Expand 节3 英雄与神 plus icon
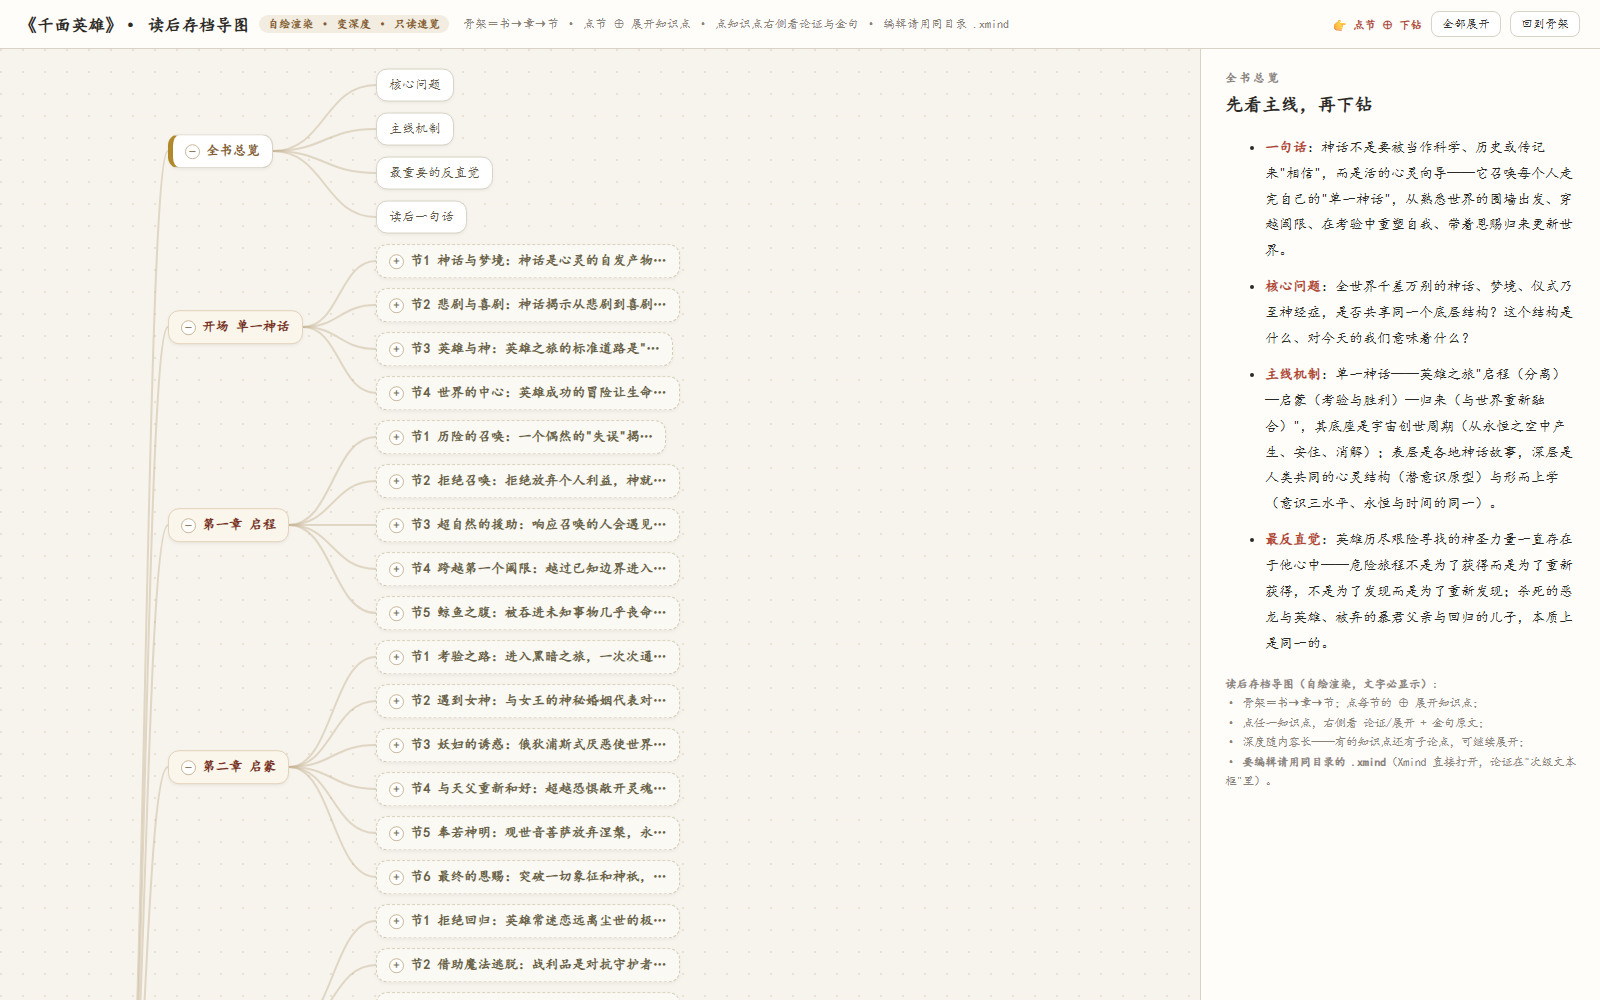 coord(396,349)
